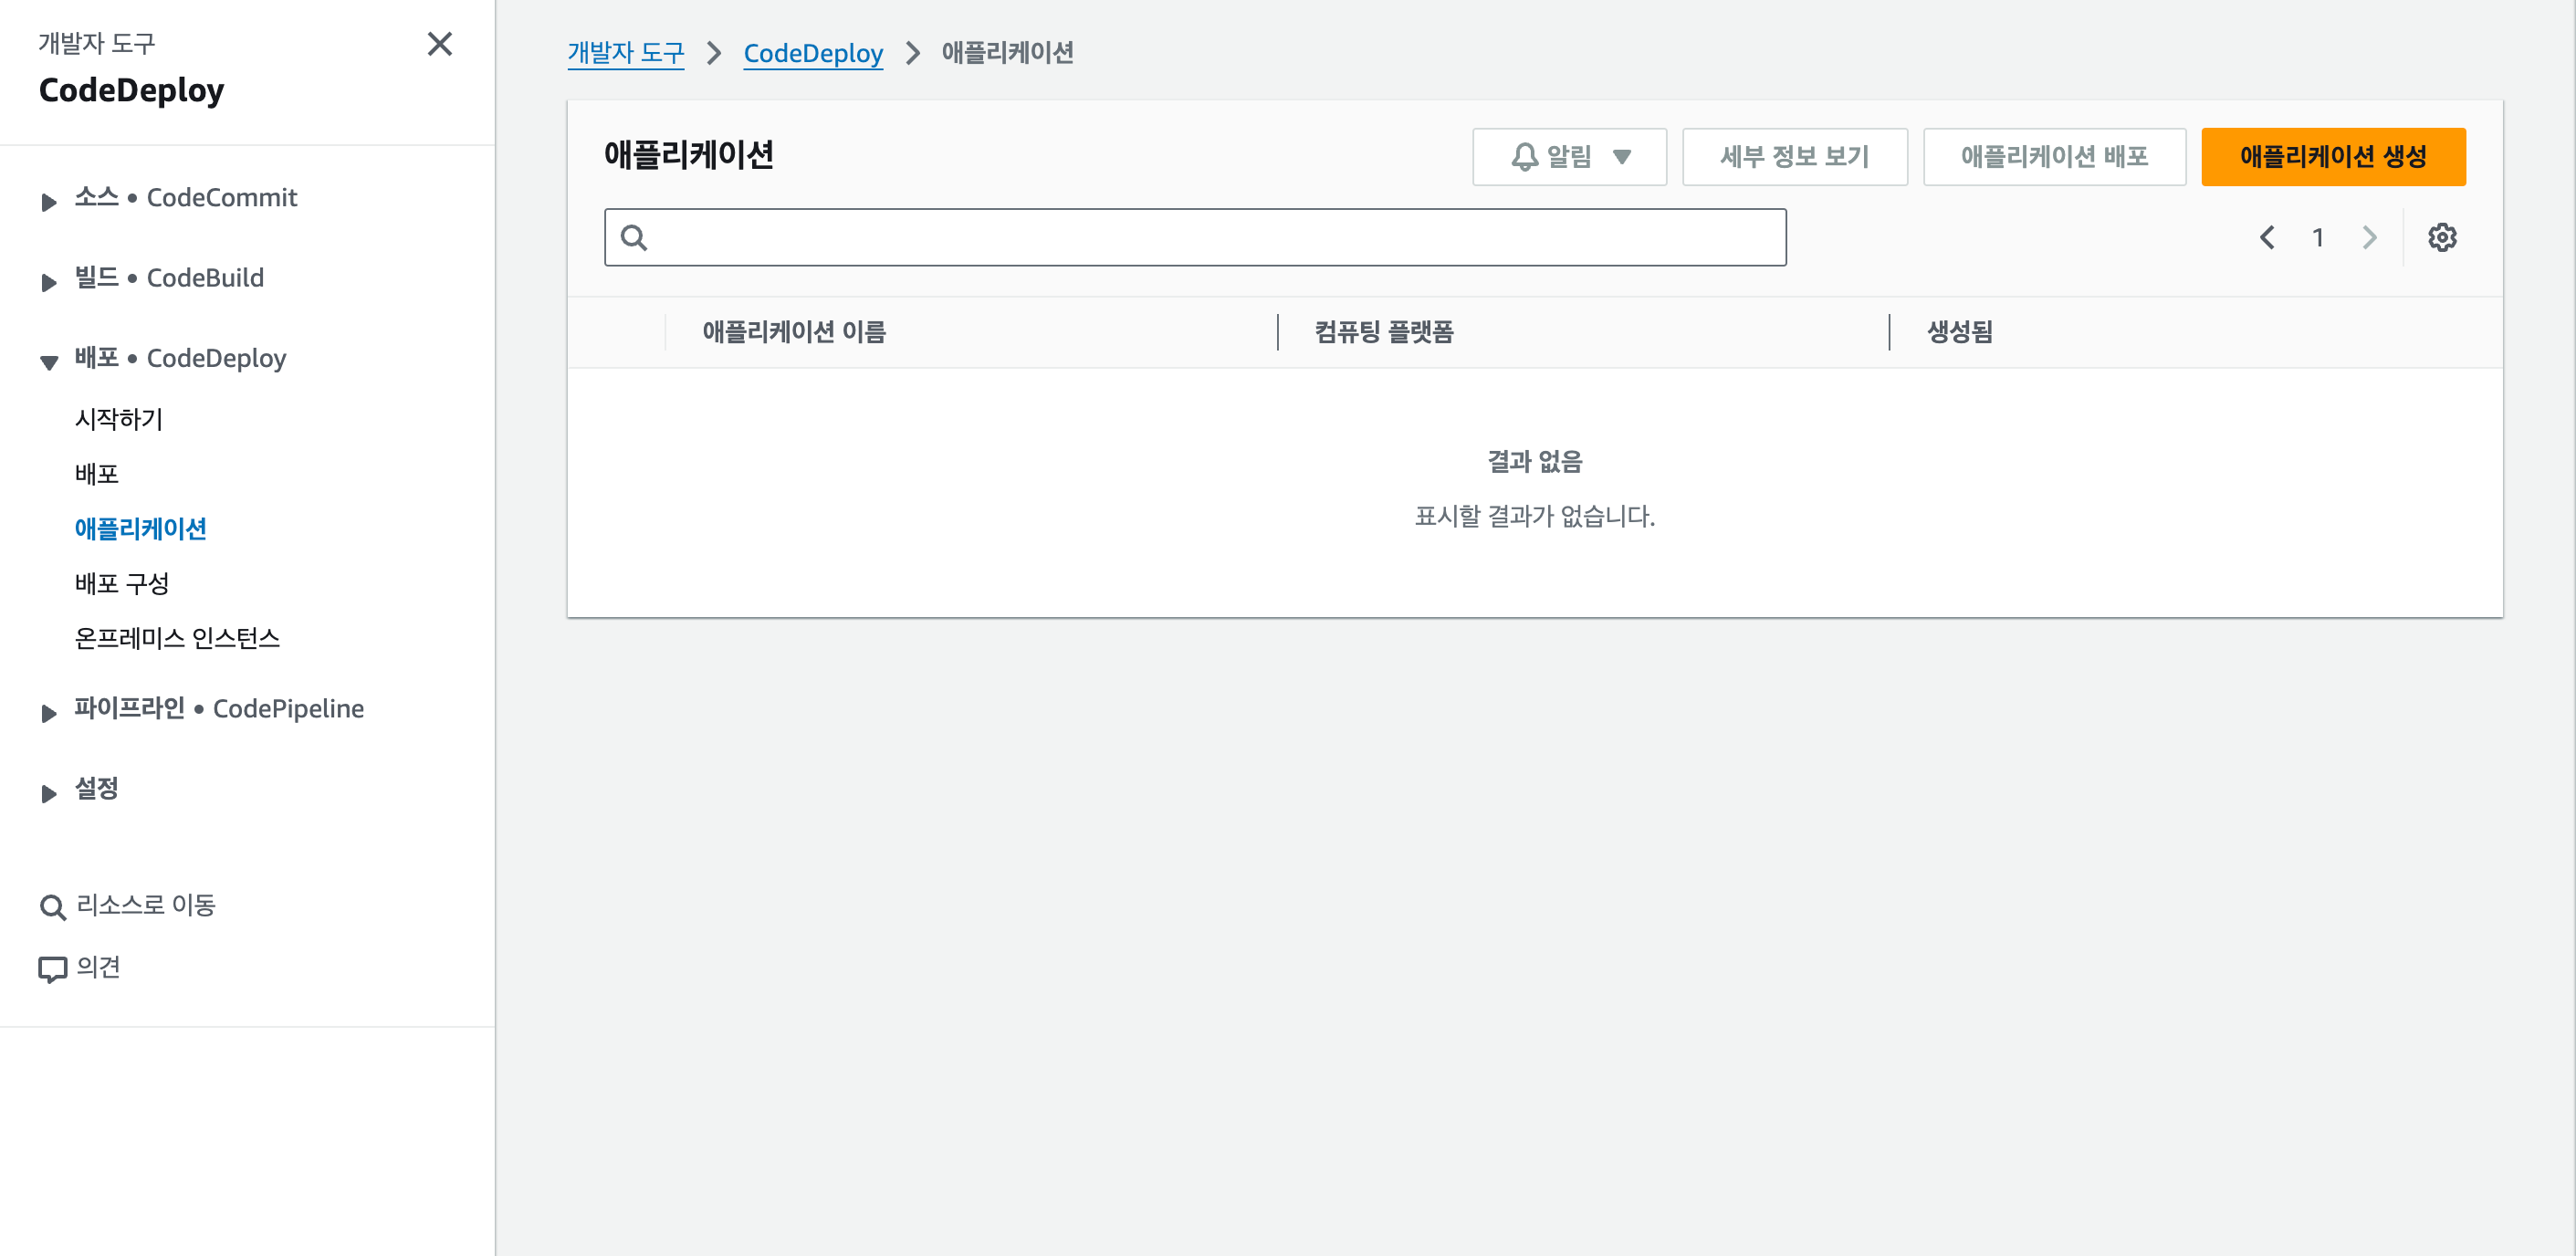This screenshot has width=2576, height=1256.
Task: Open 리소스로 이동 search icon
Action: tap(52, 907)
